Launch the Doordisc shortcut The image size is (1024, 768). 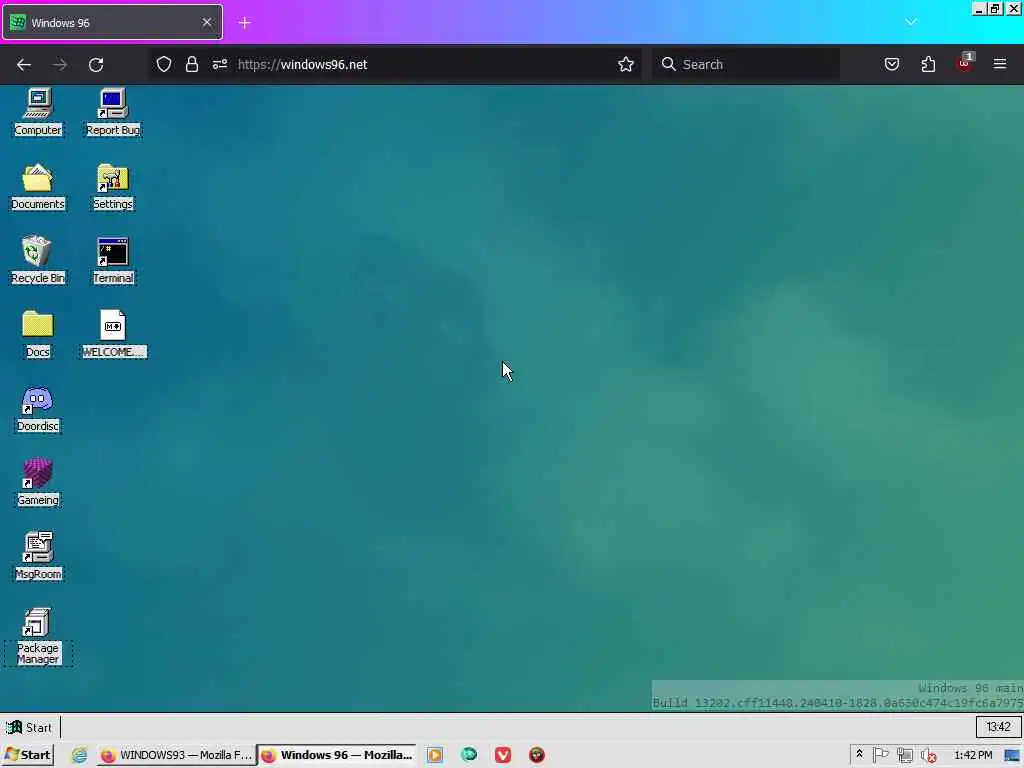click(x=38, y=408)
